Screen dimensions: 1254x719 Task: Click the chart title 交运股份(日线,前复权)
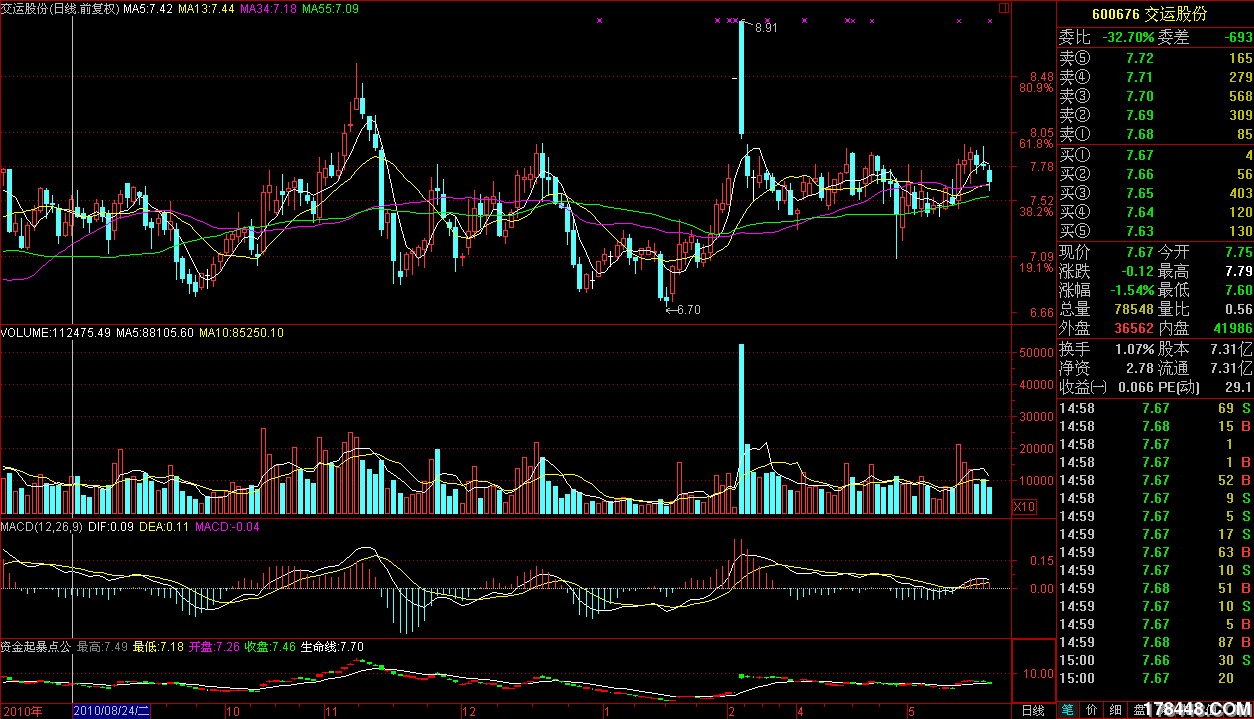point(60,8)
